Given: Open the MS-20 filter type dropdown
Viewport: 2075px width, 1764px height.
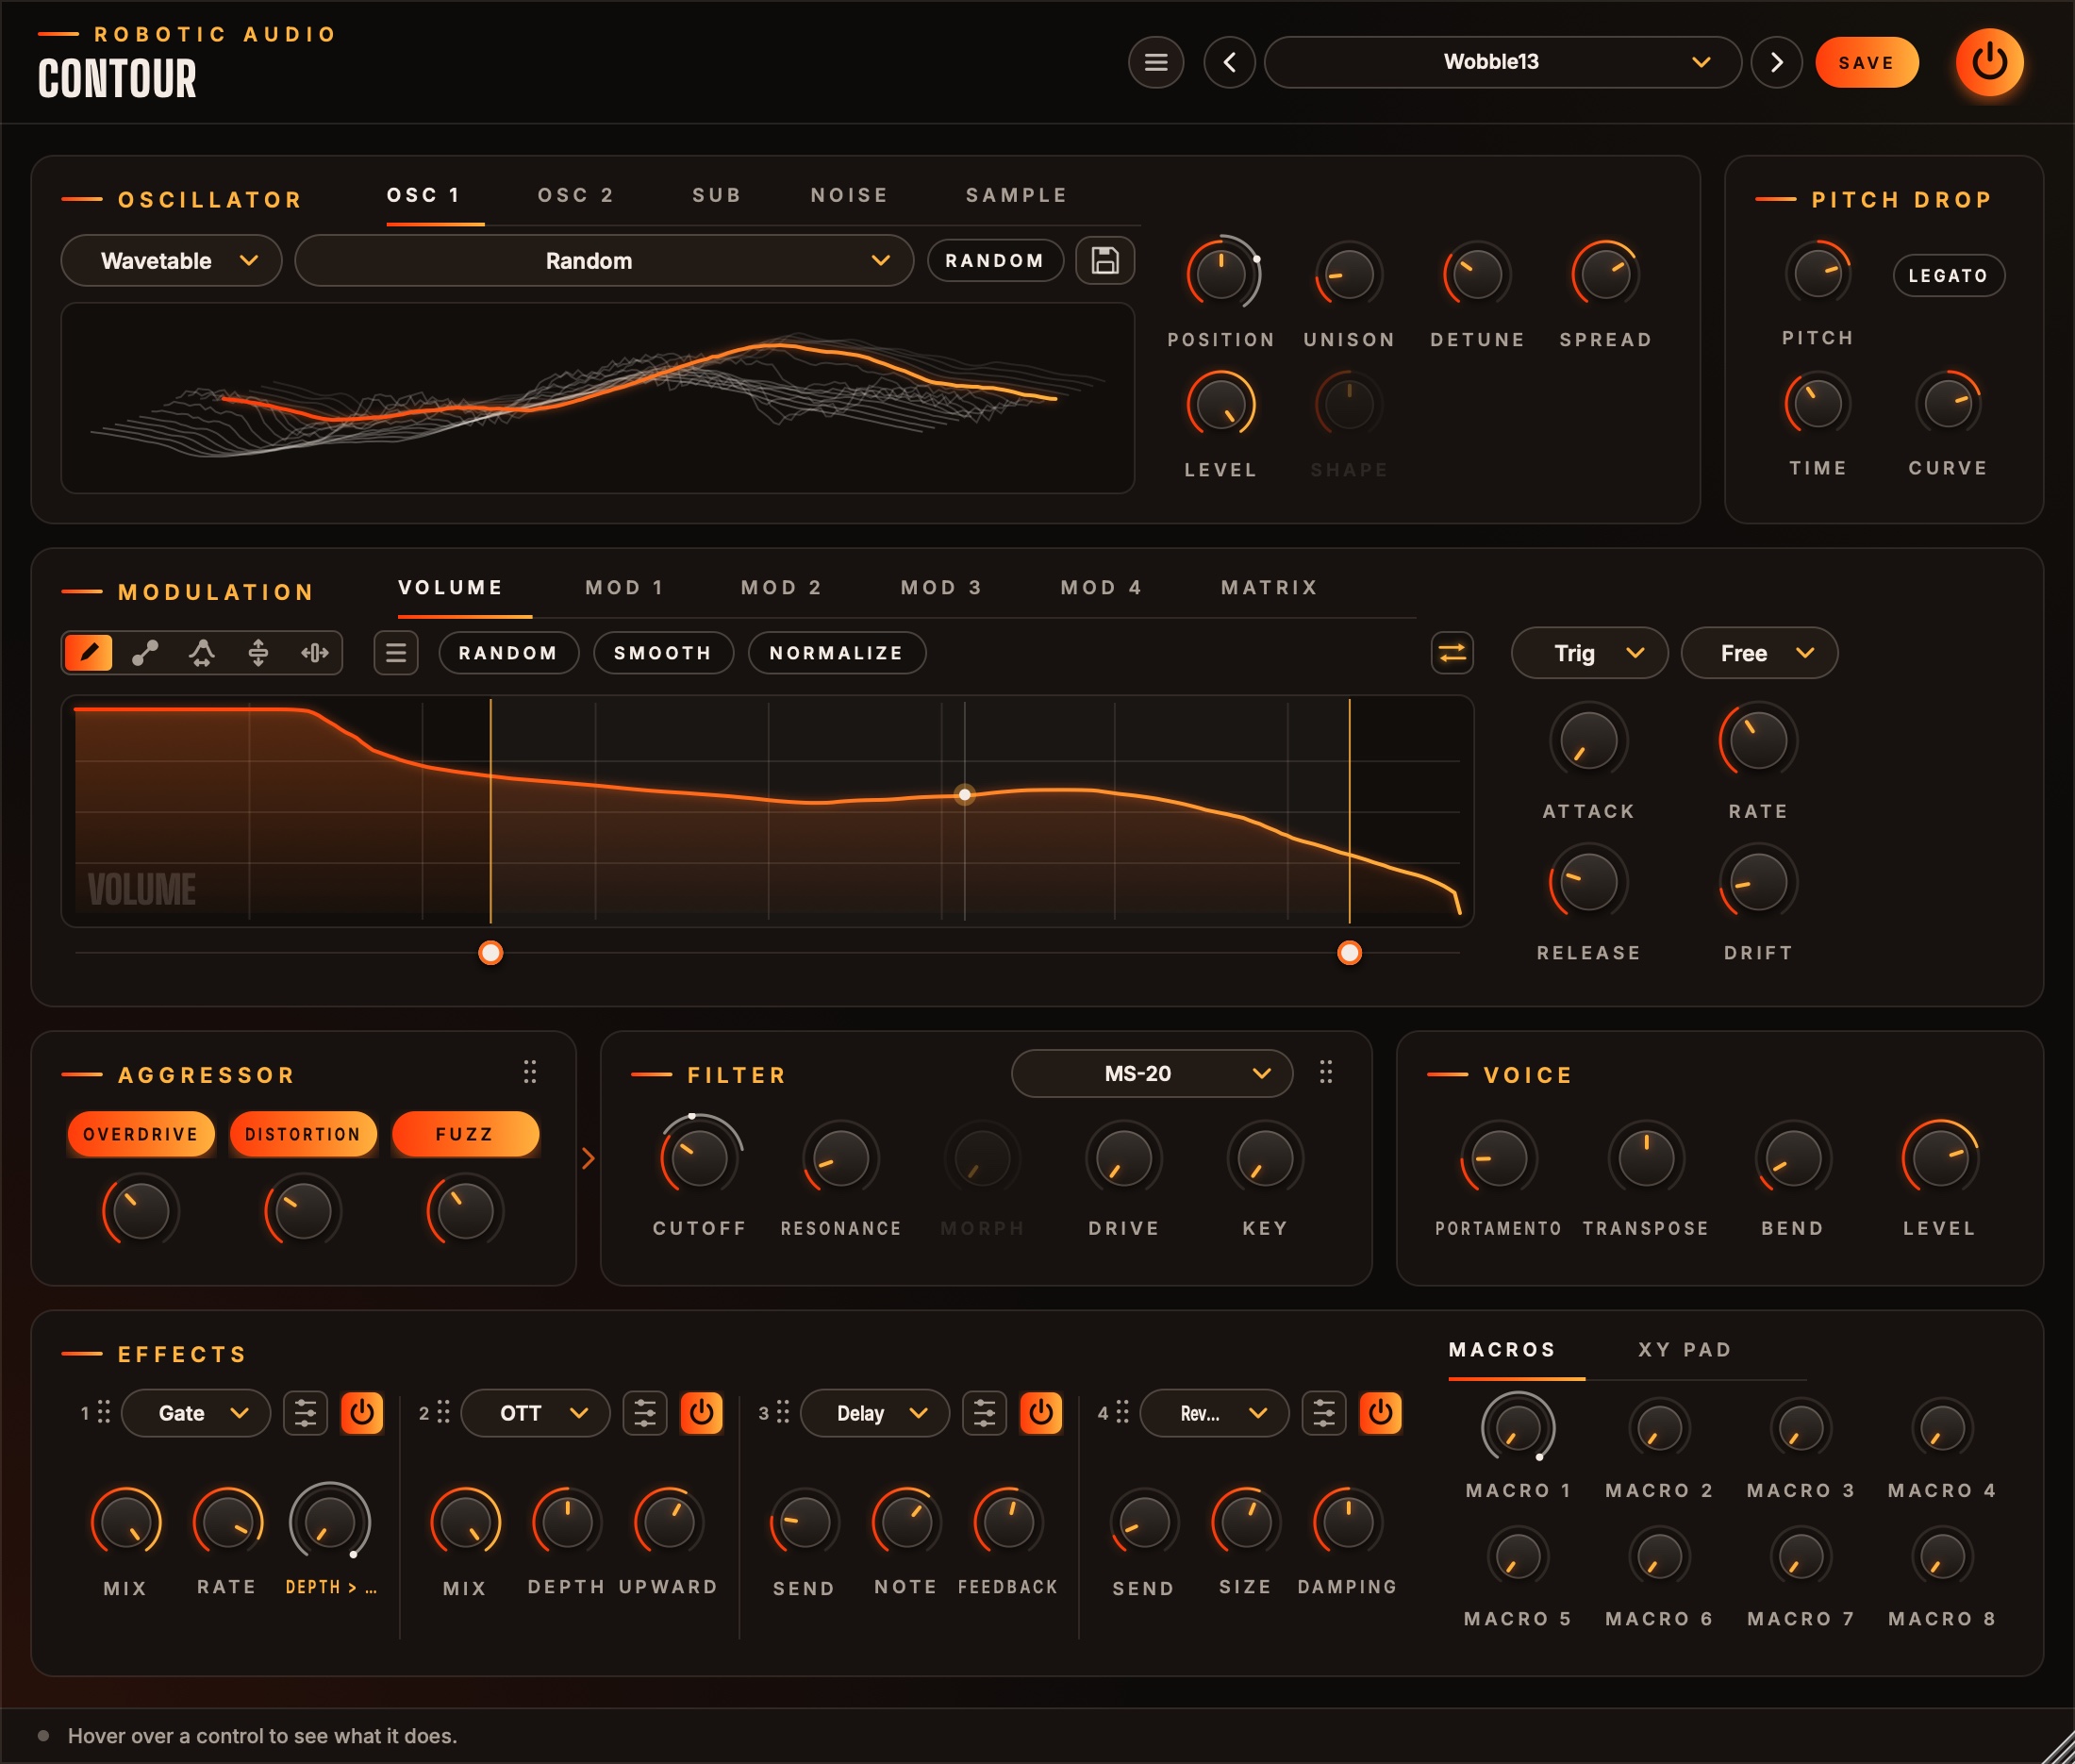Looking at the screenshot, I should [1152, 1073].
